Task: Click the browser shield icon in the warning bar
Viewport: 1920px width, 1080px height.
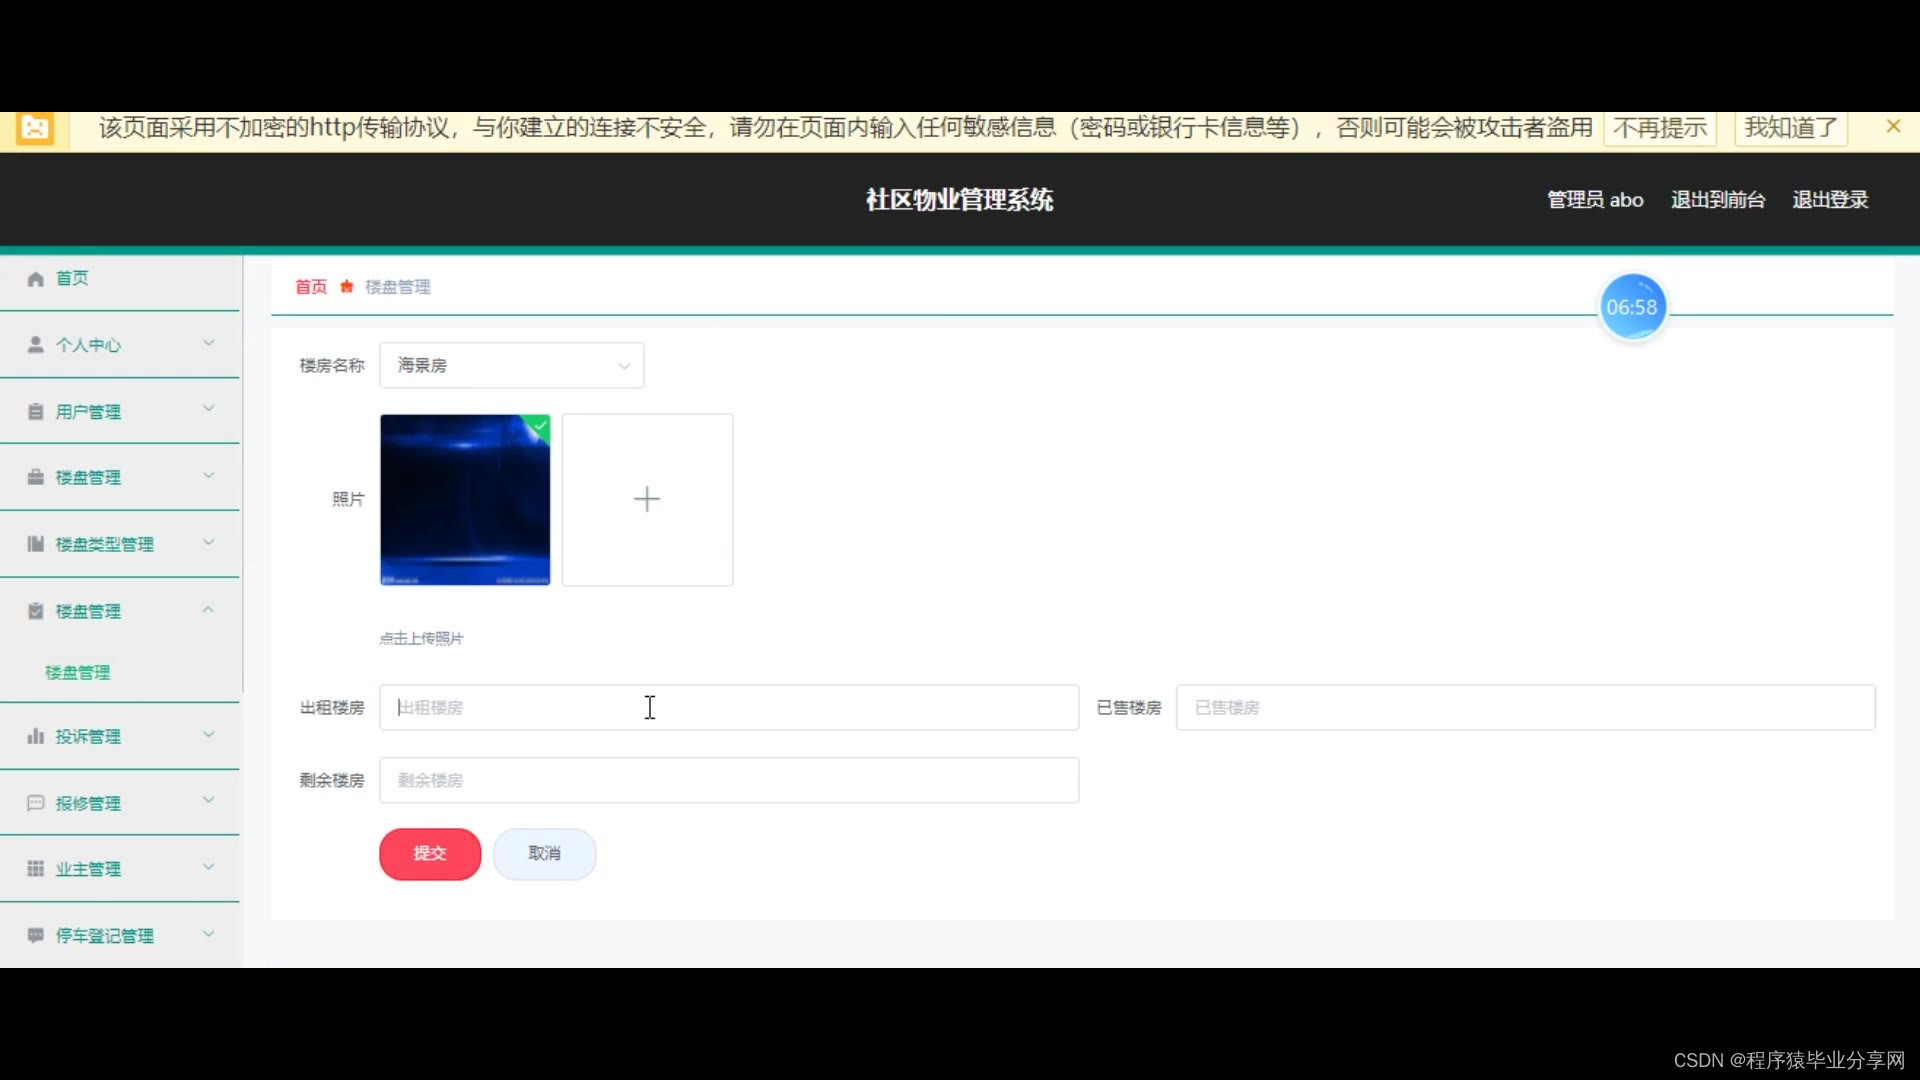Action: [35, 128]
